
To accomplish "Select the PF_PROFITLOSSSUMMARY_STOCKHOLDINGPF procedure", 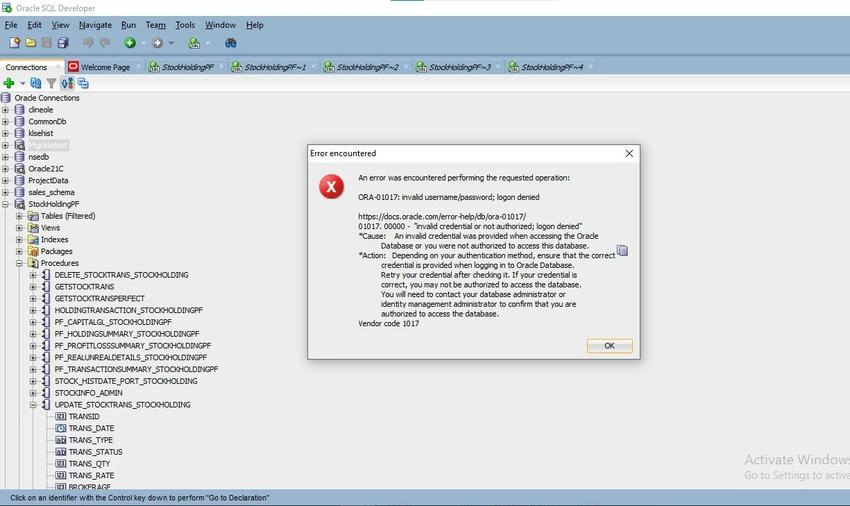I will [x=133, y=345].
